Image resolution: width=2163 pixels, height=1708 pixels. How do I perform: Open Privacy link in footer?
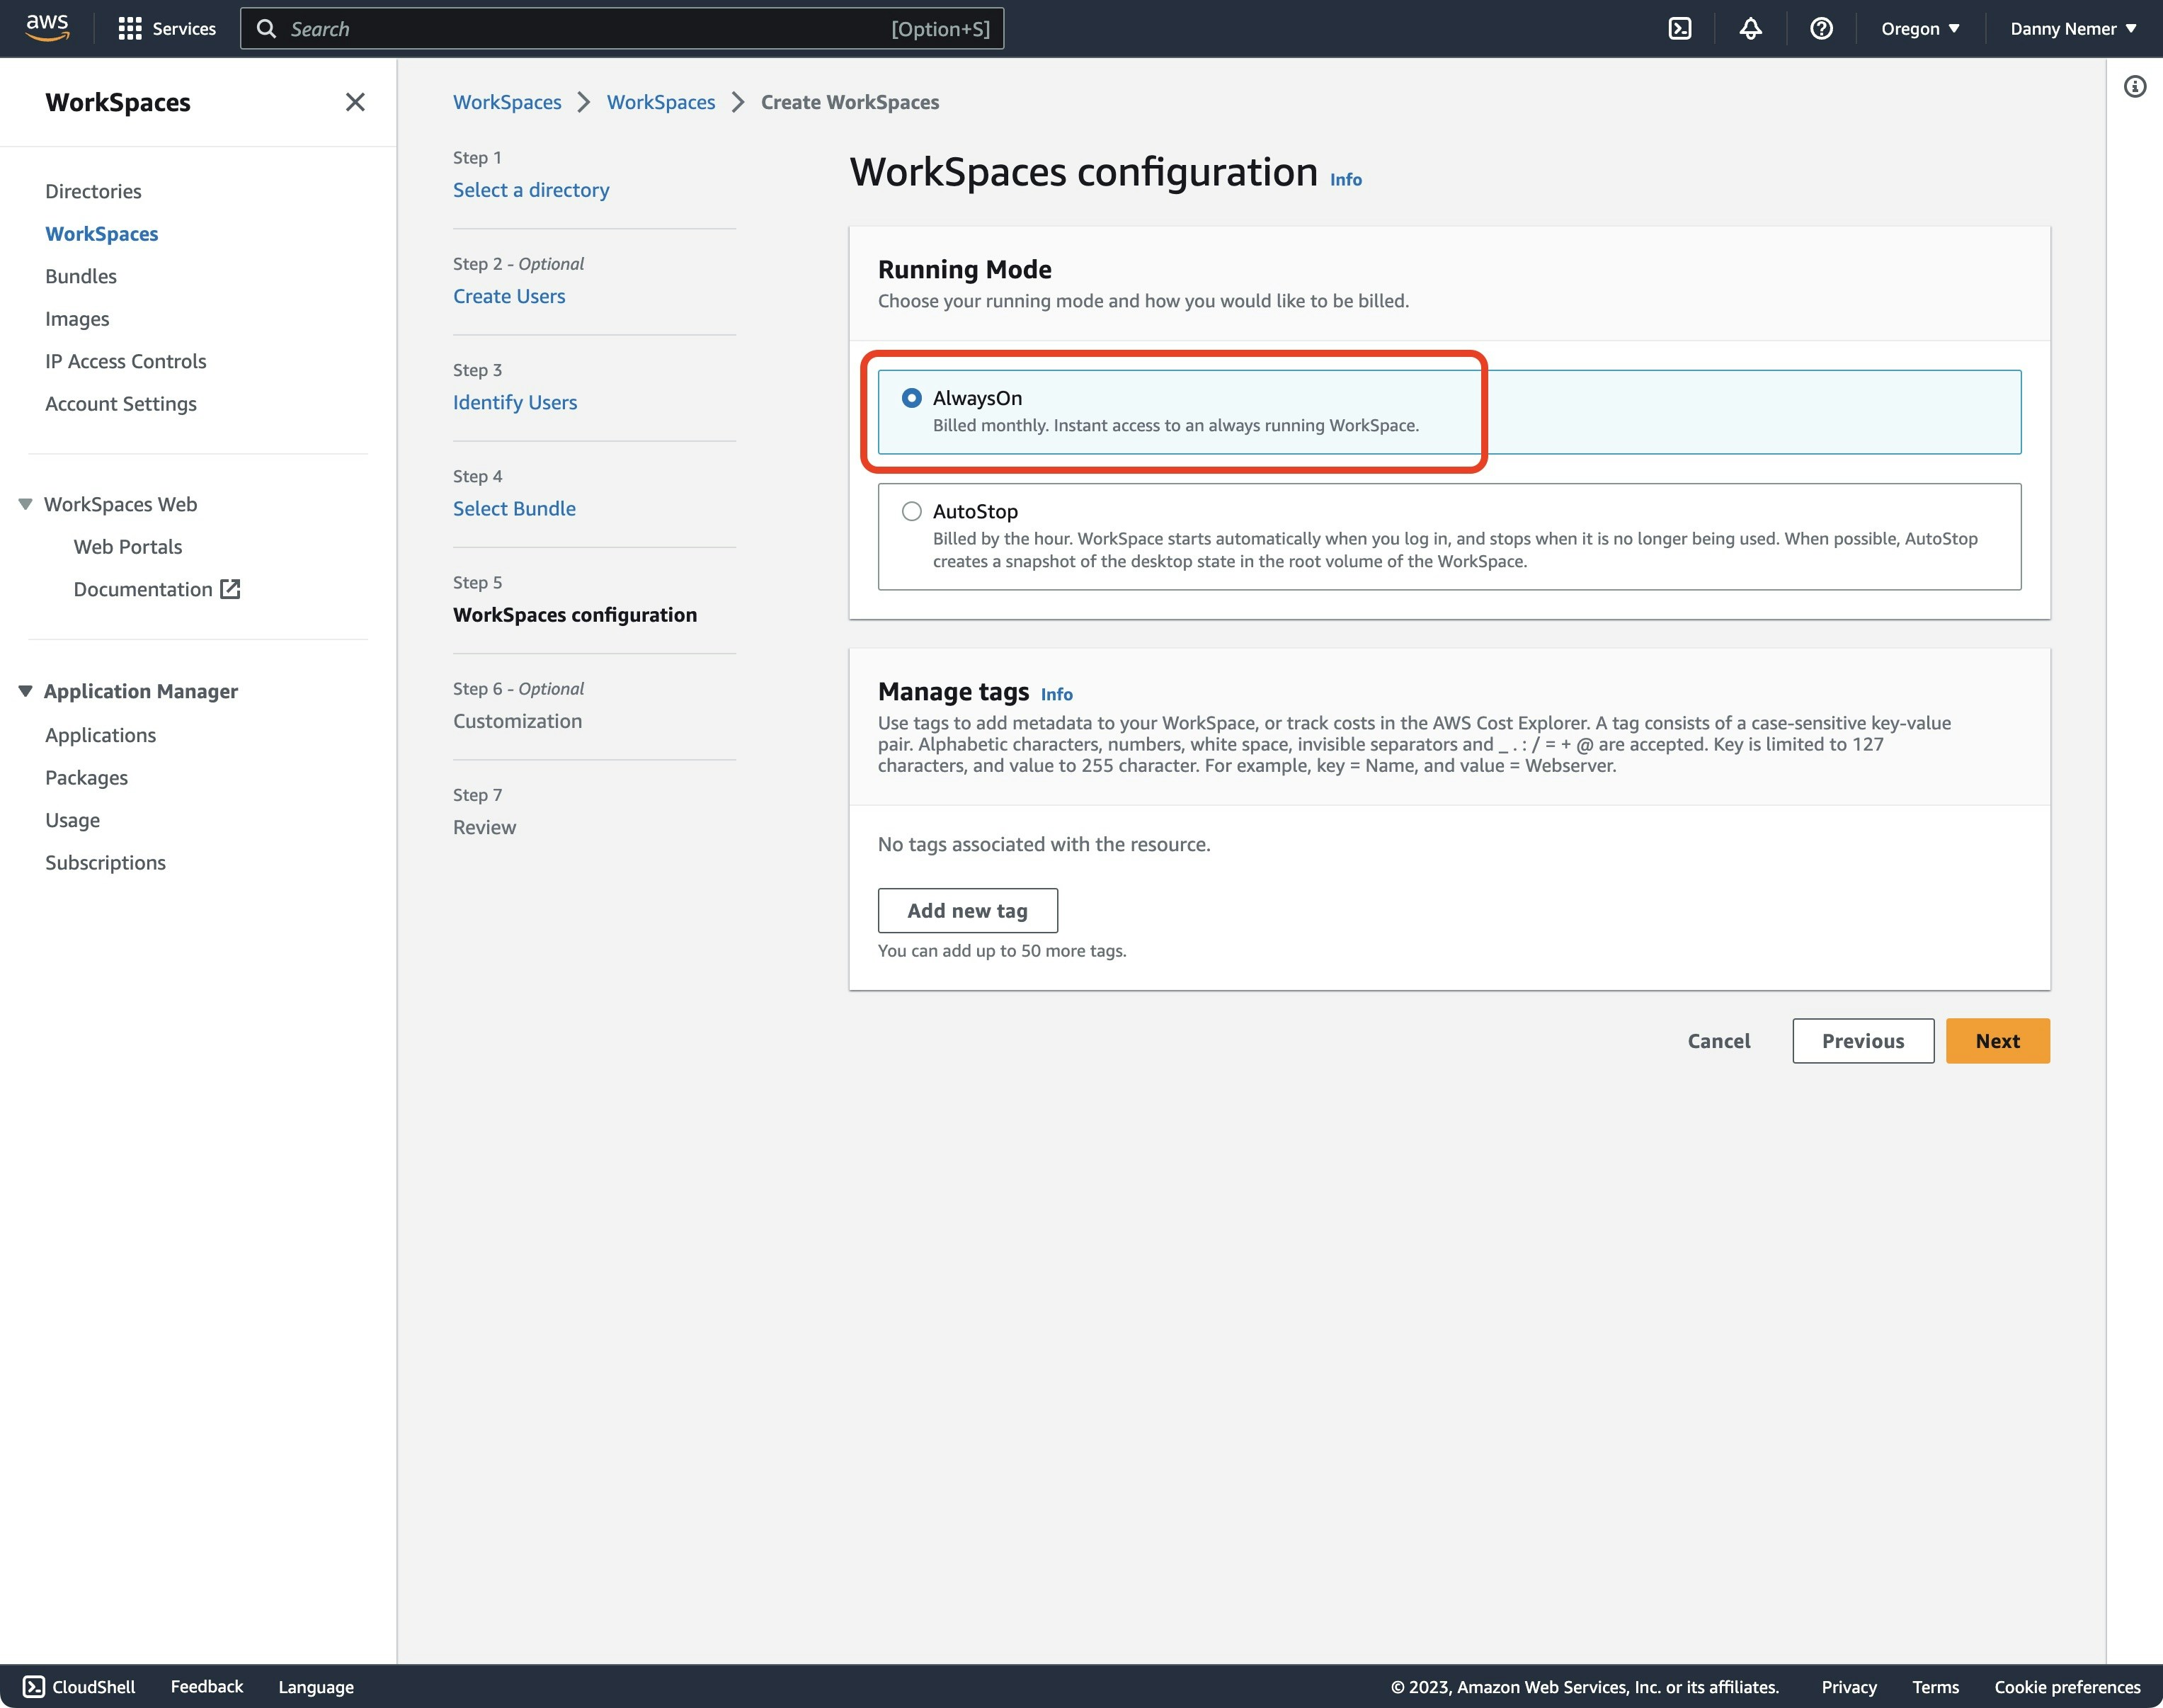(x=1848, y=1687)
